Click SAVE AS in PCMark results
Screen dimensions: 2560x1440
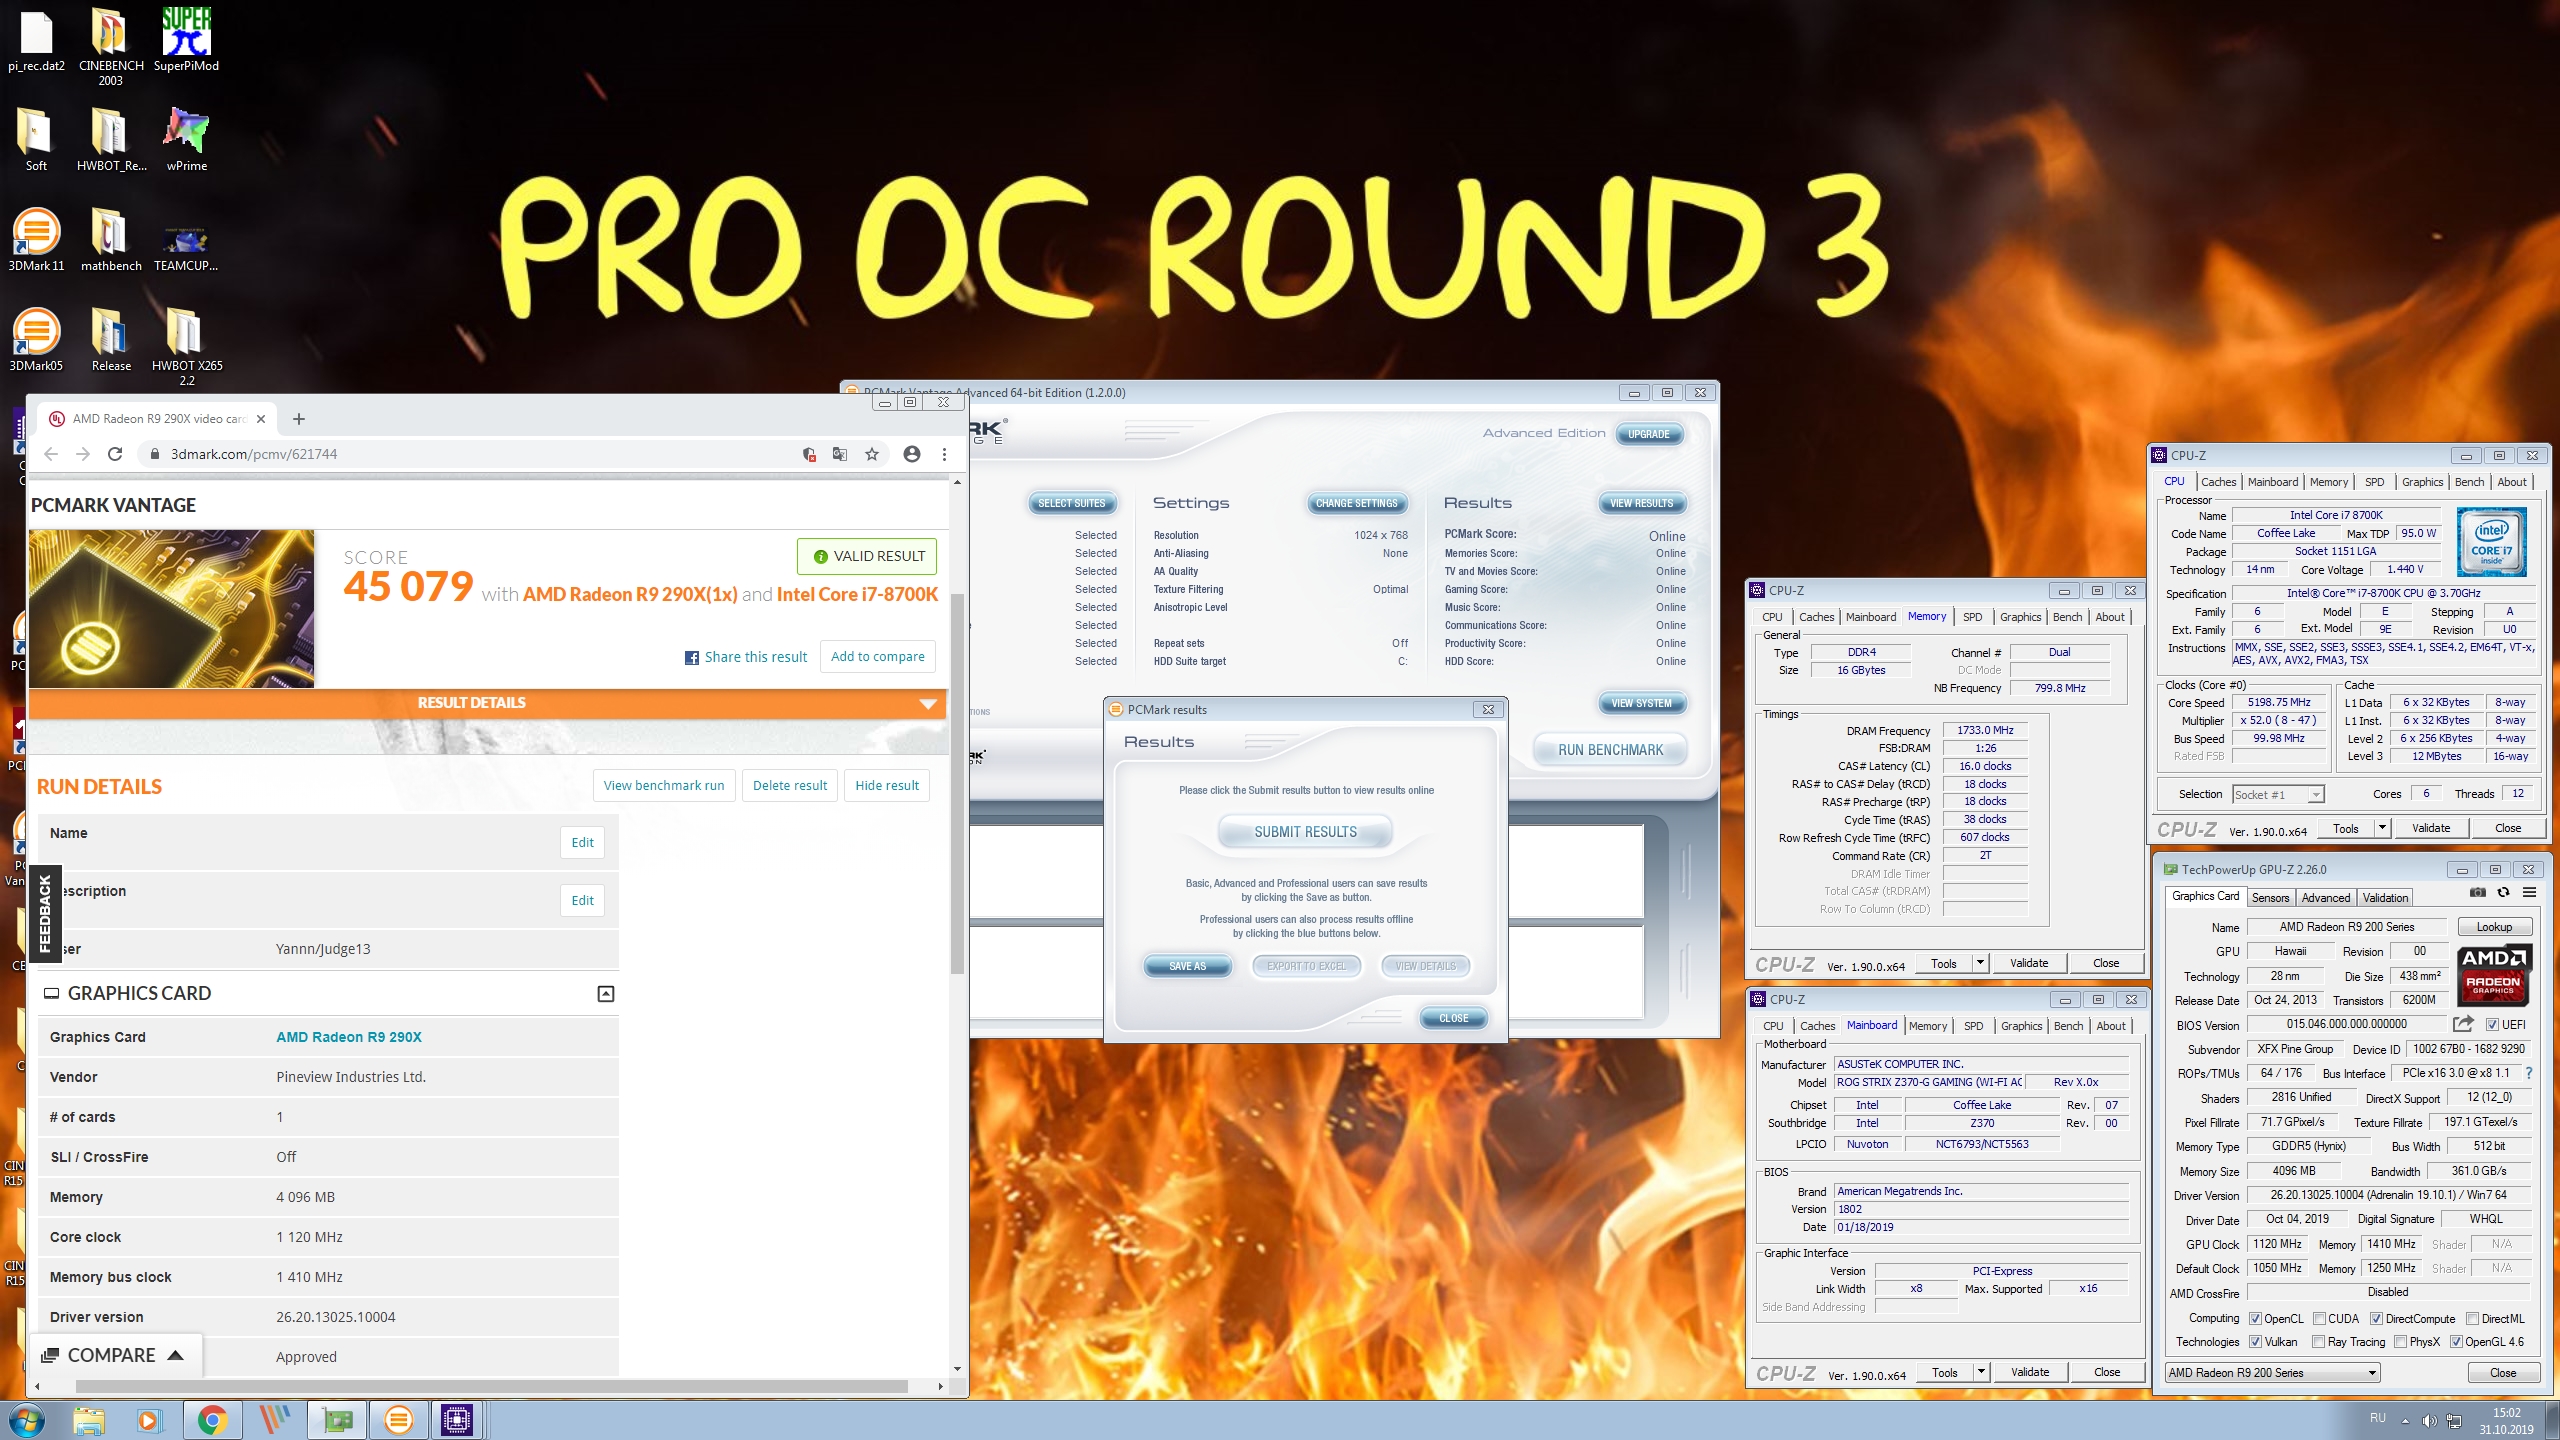(x=1187, y=966)
